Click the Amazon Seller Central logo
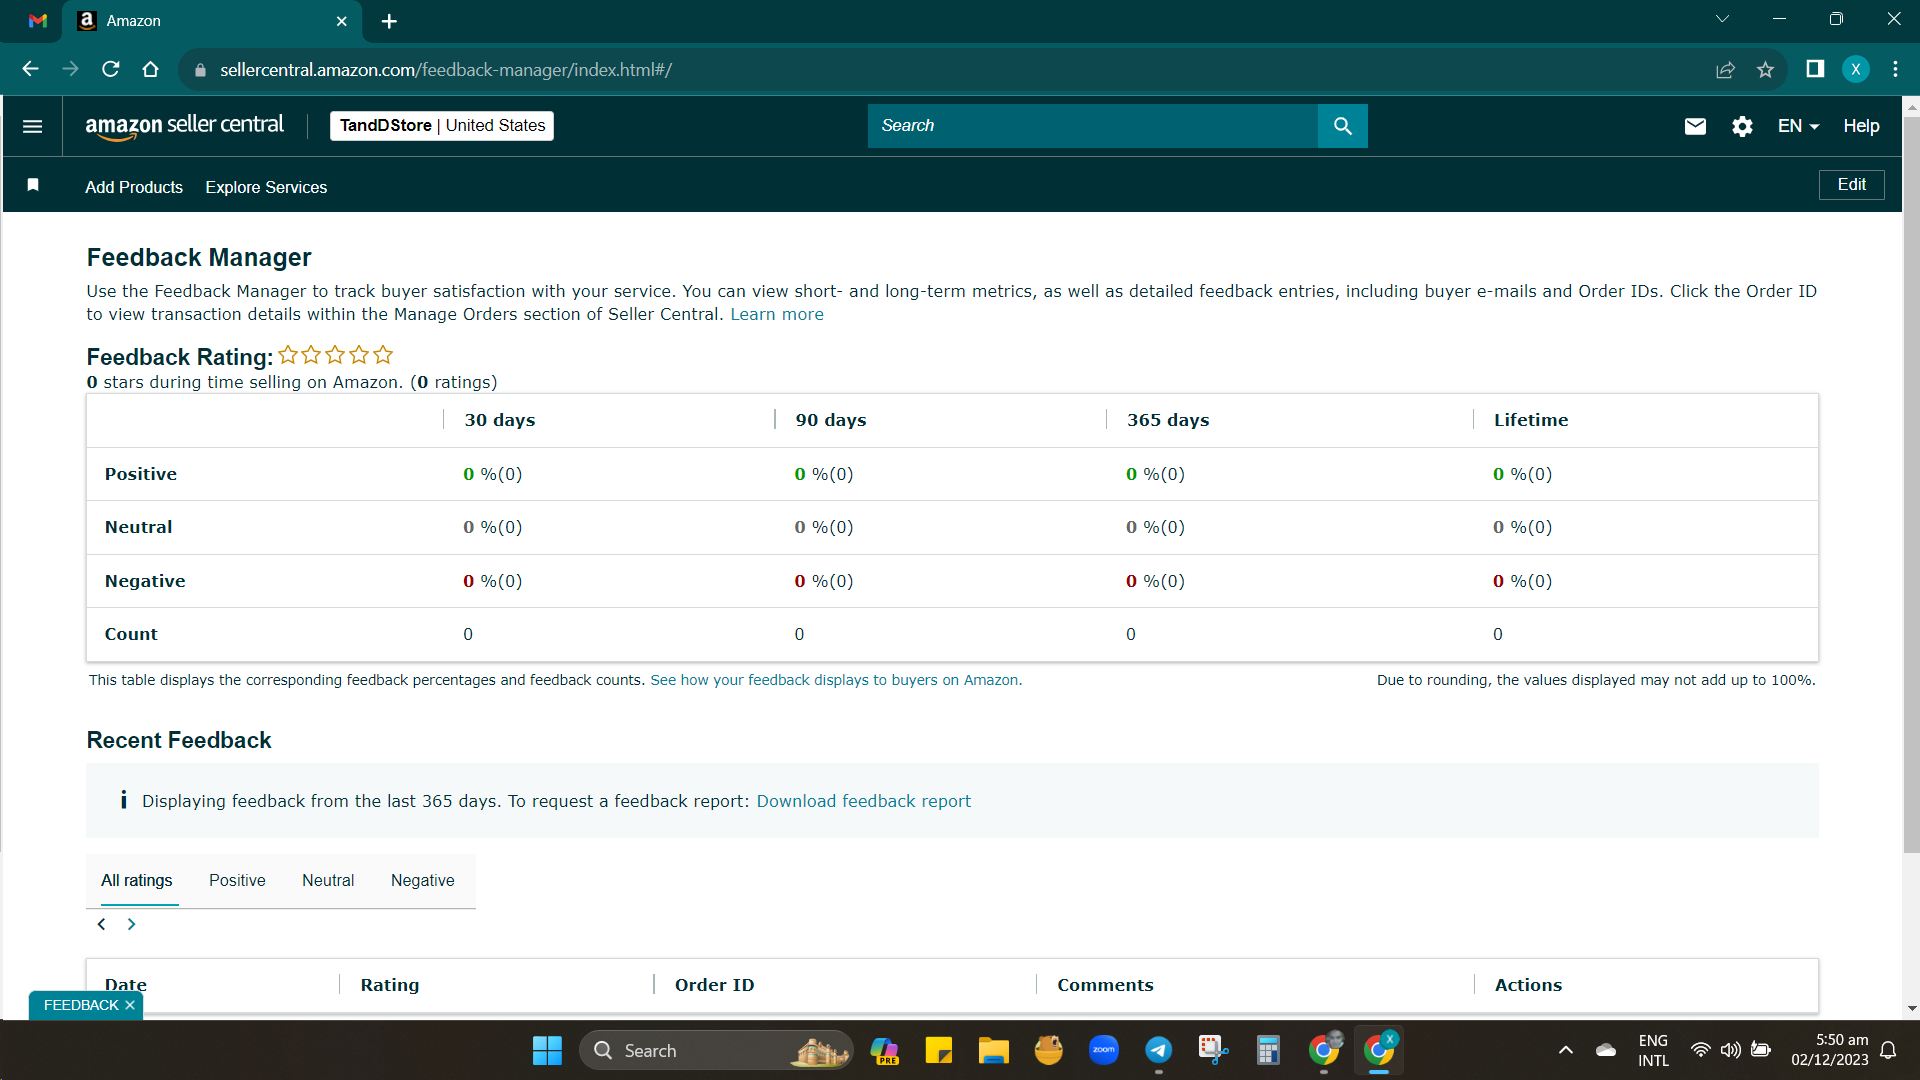The image size is (1920, 1080). [x=185, y=126]
